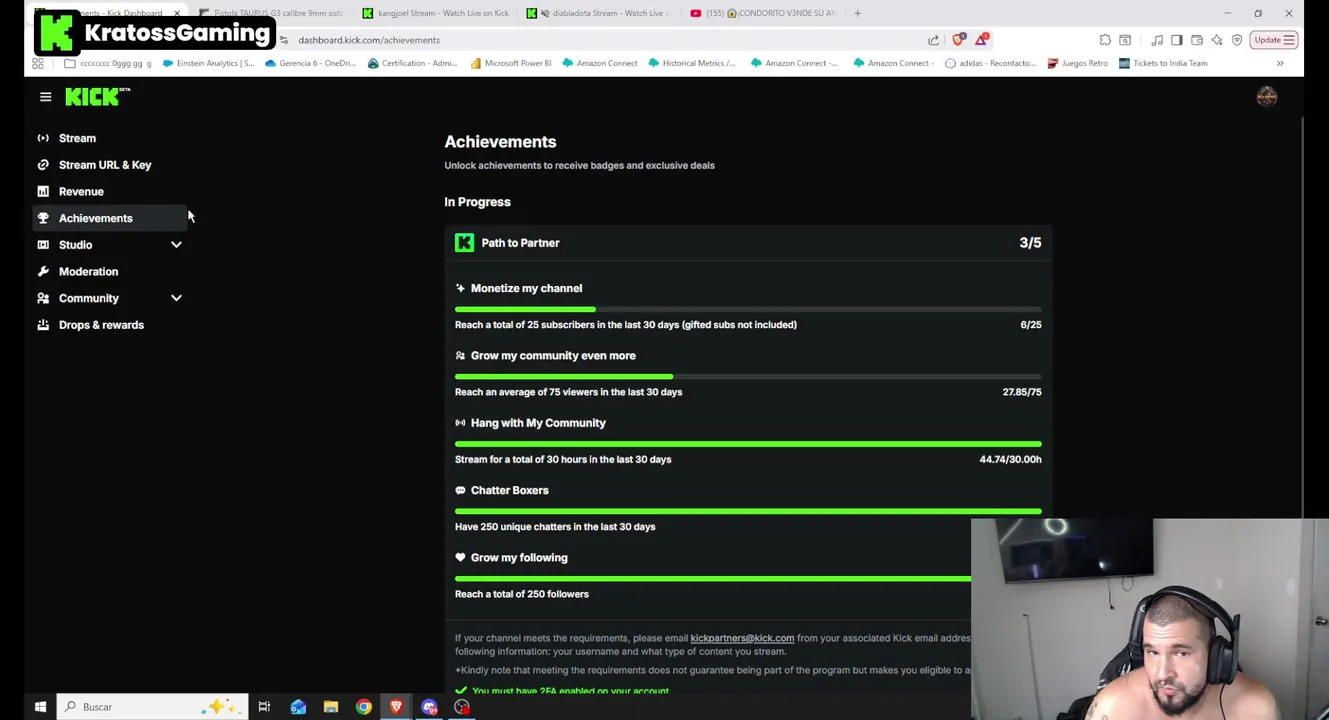
Task: Click the 3/5 Path to Partner count
Action: [x=1030, y=243]
